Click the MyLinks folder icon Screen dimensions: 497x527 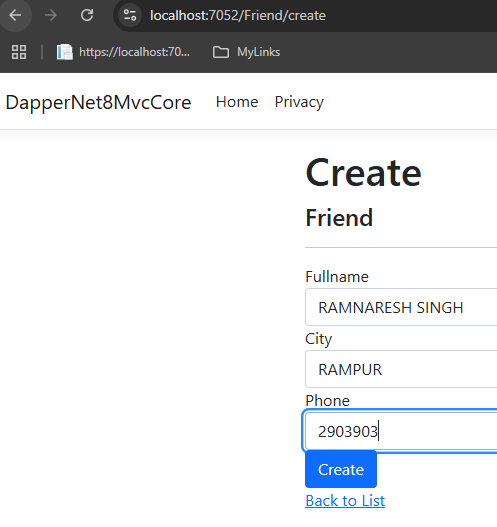221,52
